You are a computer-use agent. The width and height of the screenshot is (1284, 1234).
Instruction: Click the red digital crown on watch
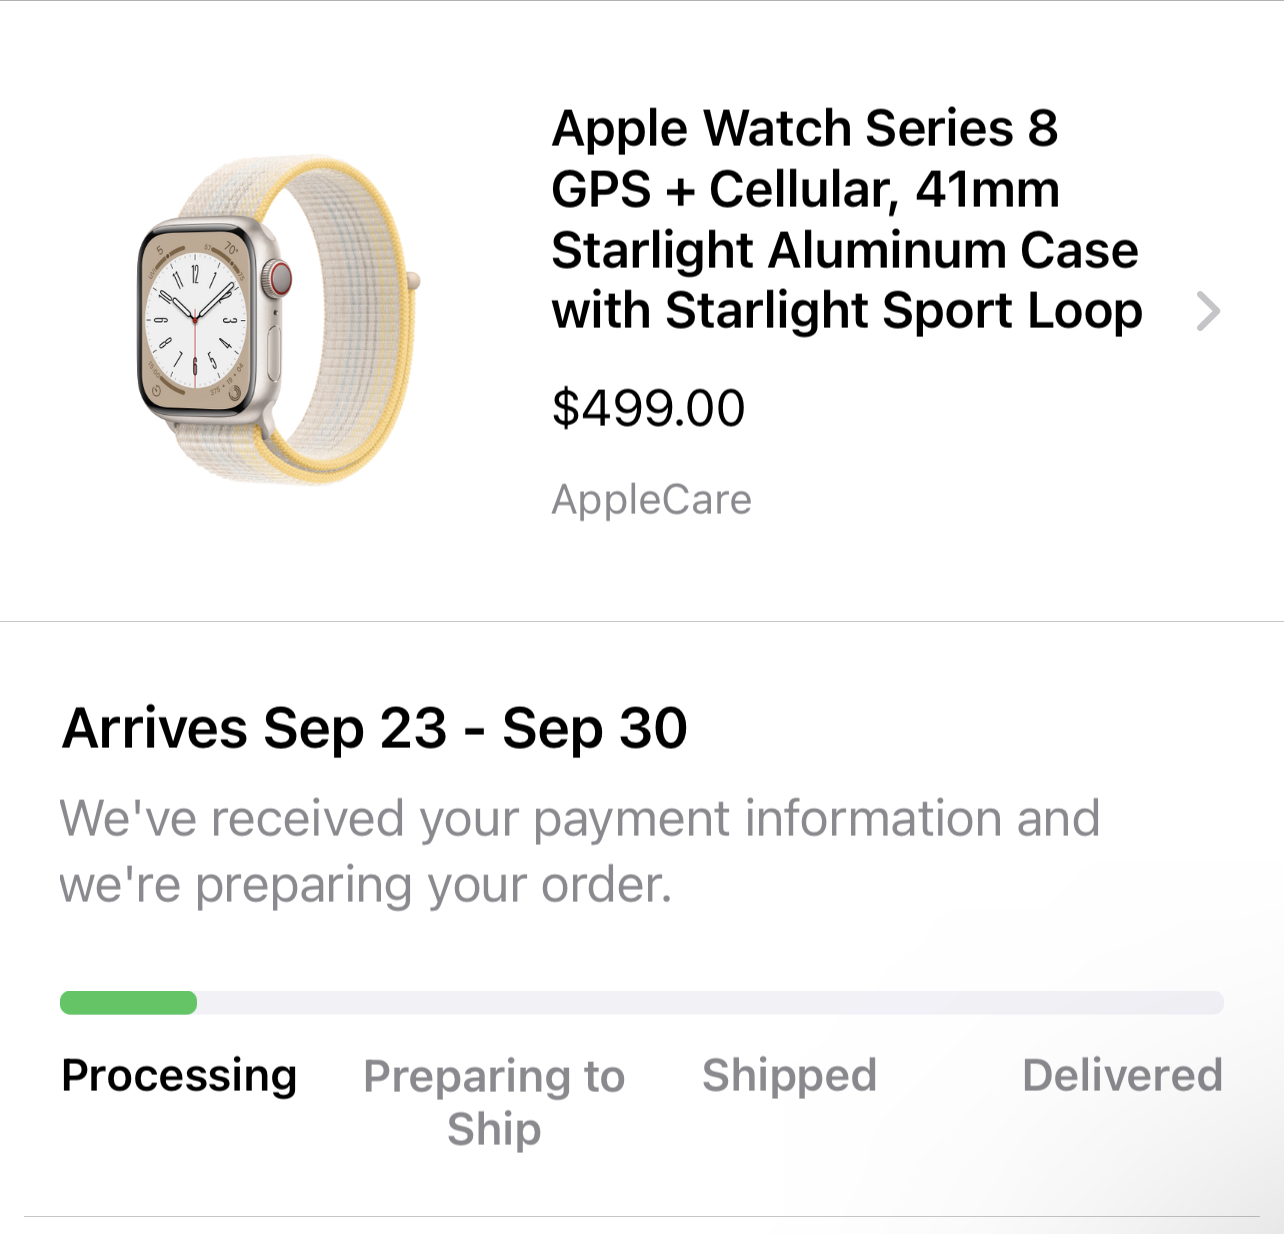click(278, 278)
